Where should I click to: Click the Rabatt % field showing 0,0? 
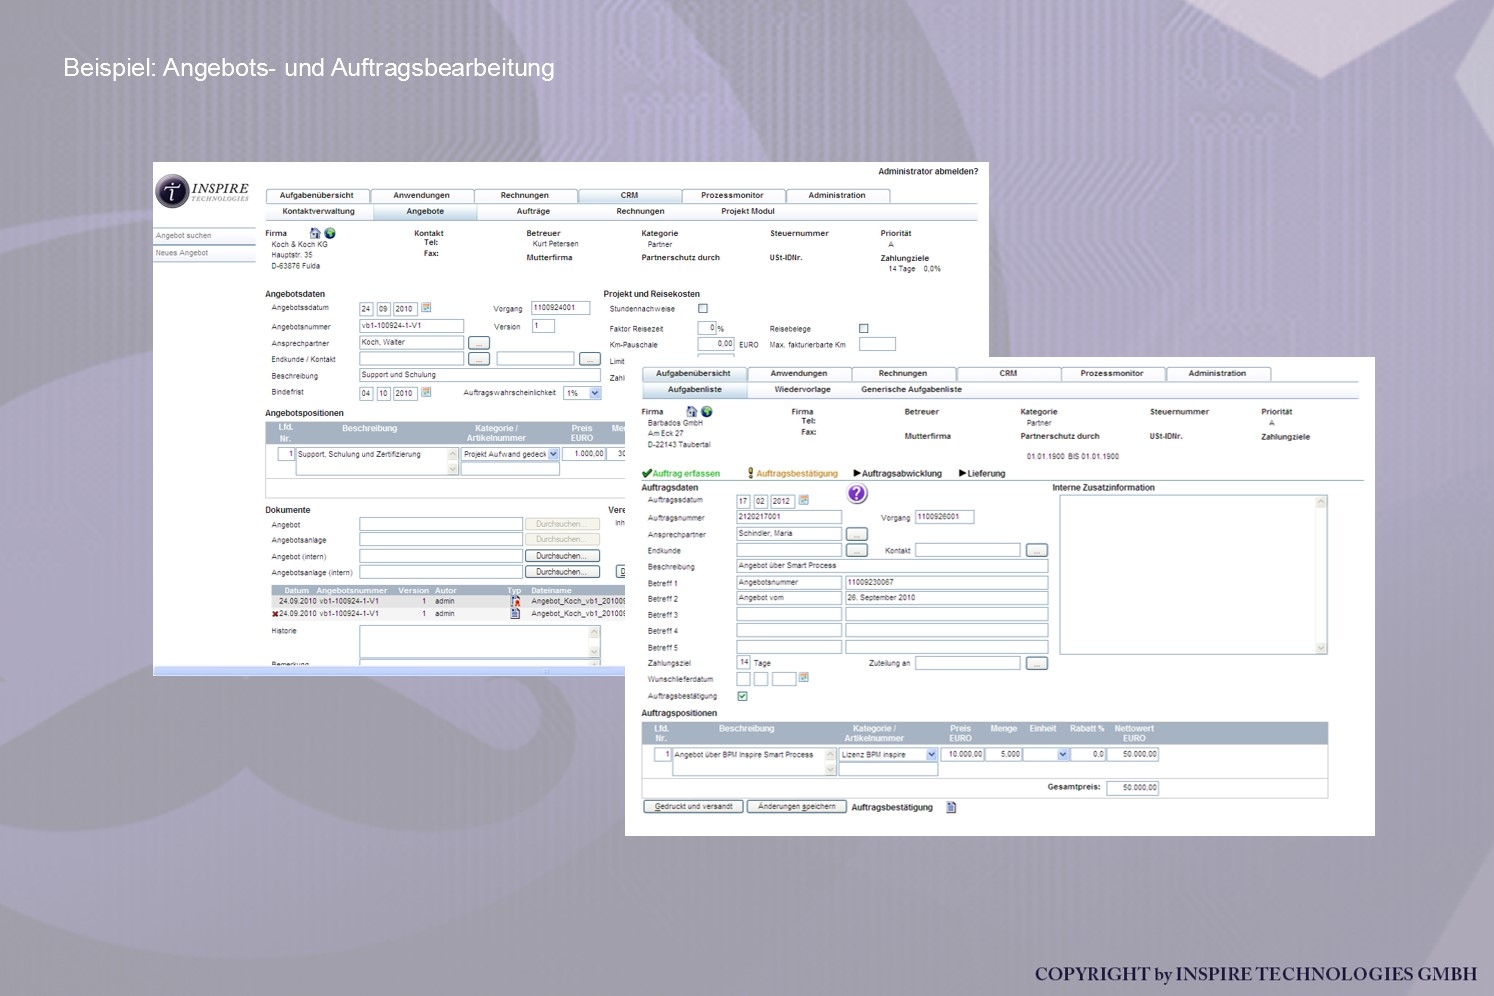click(1089, 755)
